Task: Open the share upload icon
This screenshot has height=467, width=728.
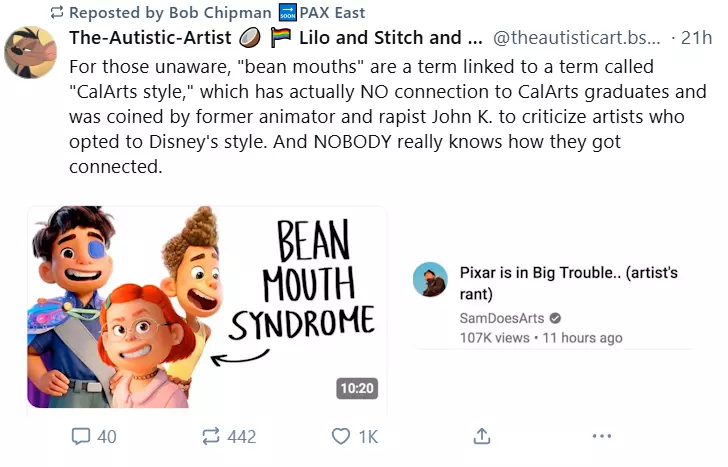Action: tap(482, 436)
